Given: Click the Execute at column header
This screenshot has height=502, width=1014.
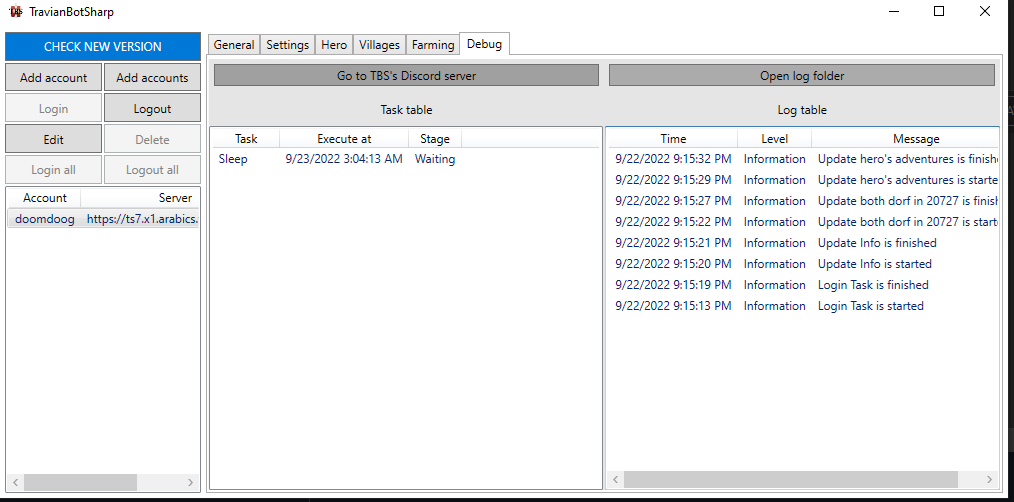Looking at the screenshot, I should coord(344,139).
